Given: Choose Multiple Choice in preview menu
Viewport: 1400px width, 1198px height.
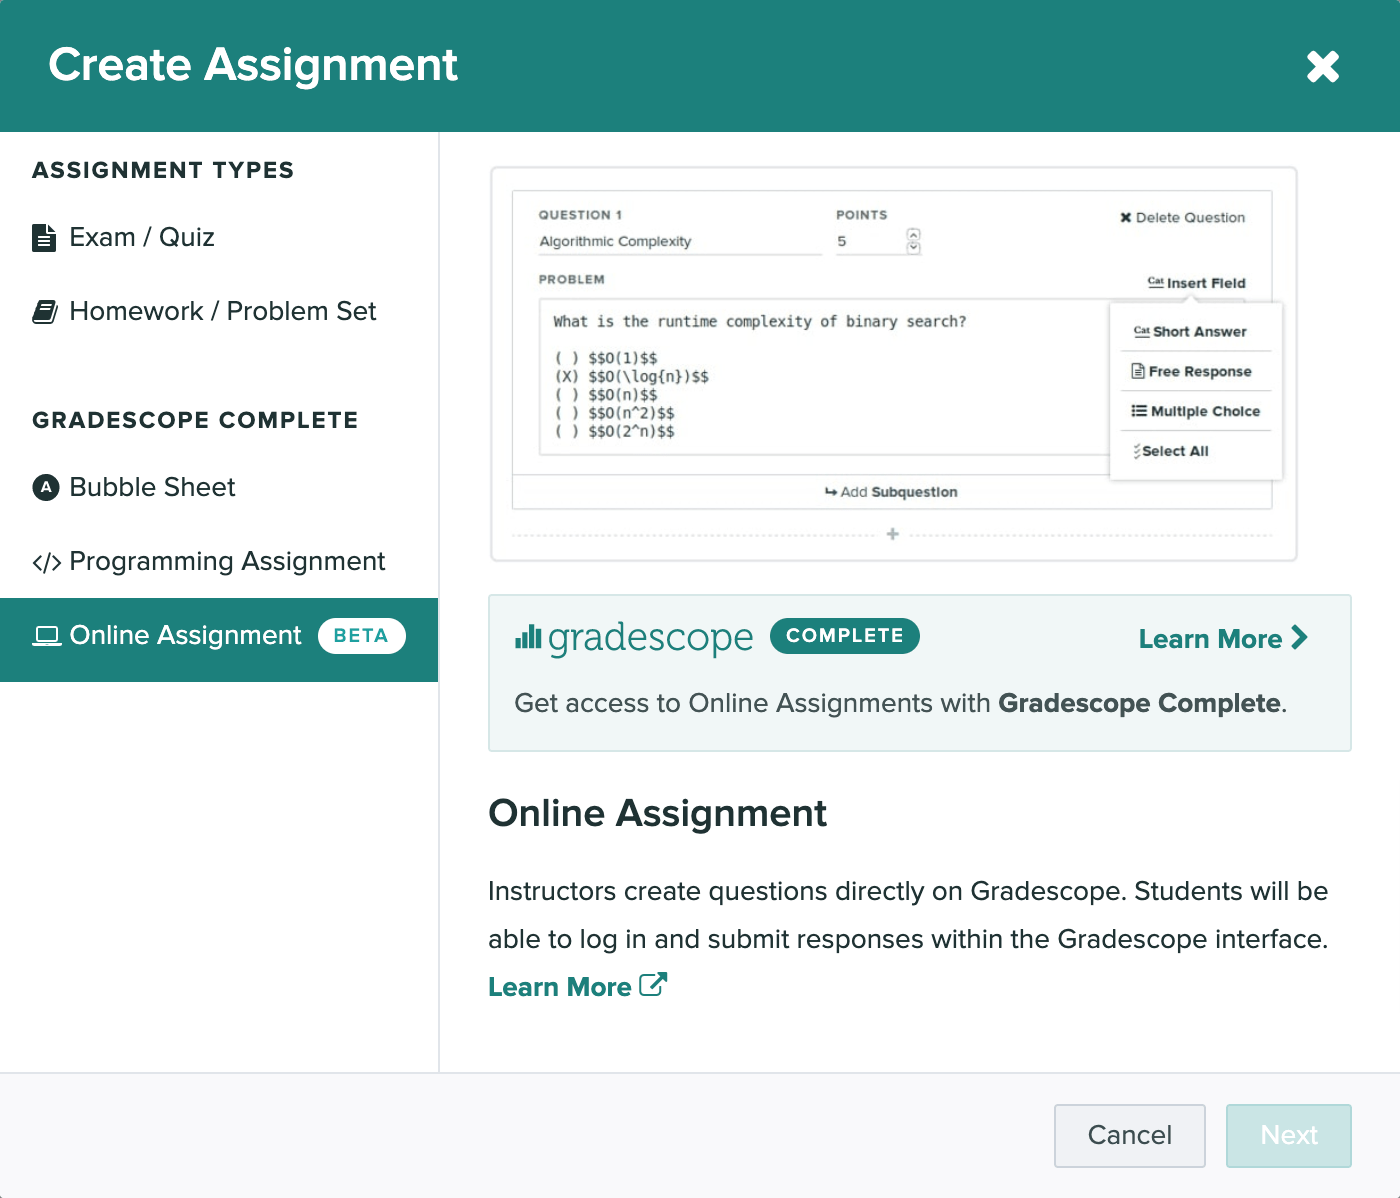Looking at the screenshot, I should 1196,411.
